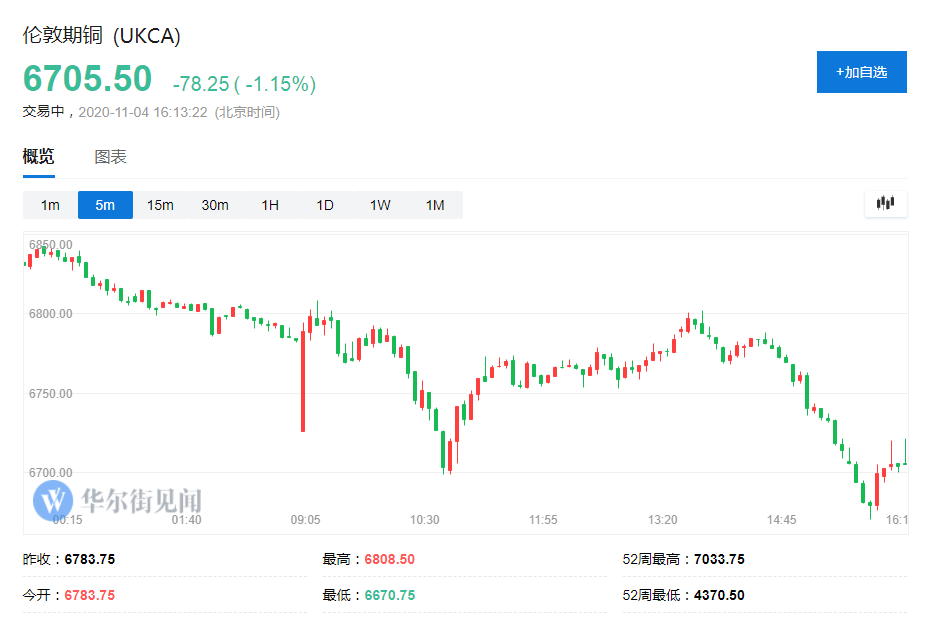Select the 概览 tab
Viewport: 925px width, 624px height.
pyautogui.click(x=39, y=157)
